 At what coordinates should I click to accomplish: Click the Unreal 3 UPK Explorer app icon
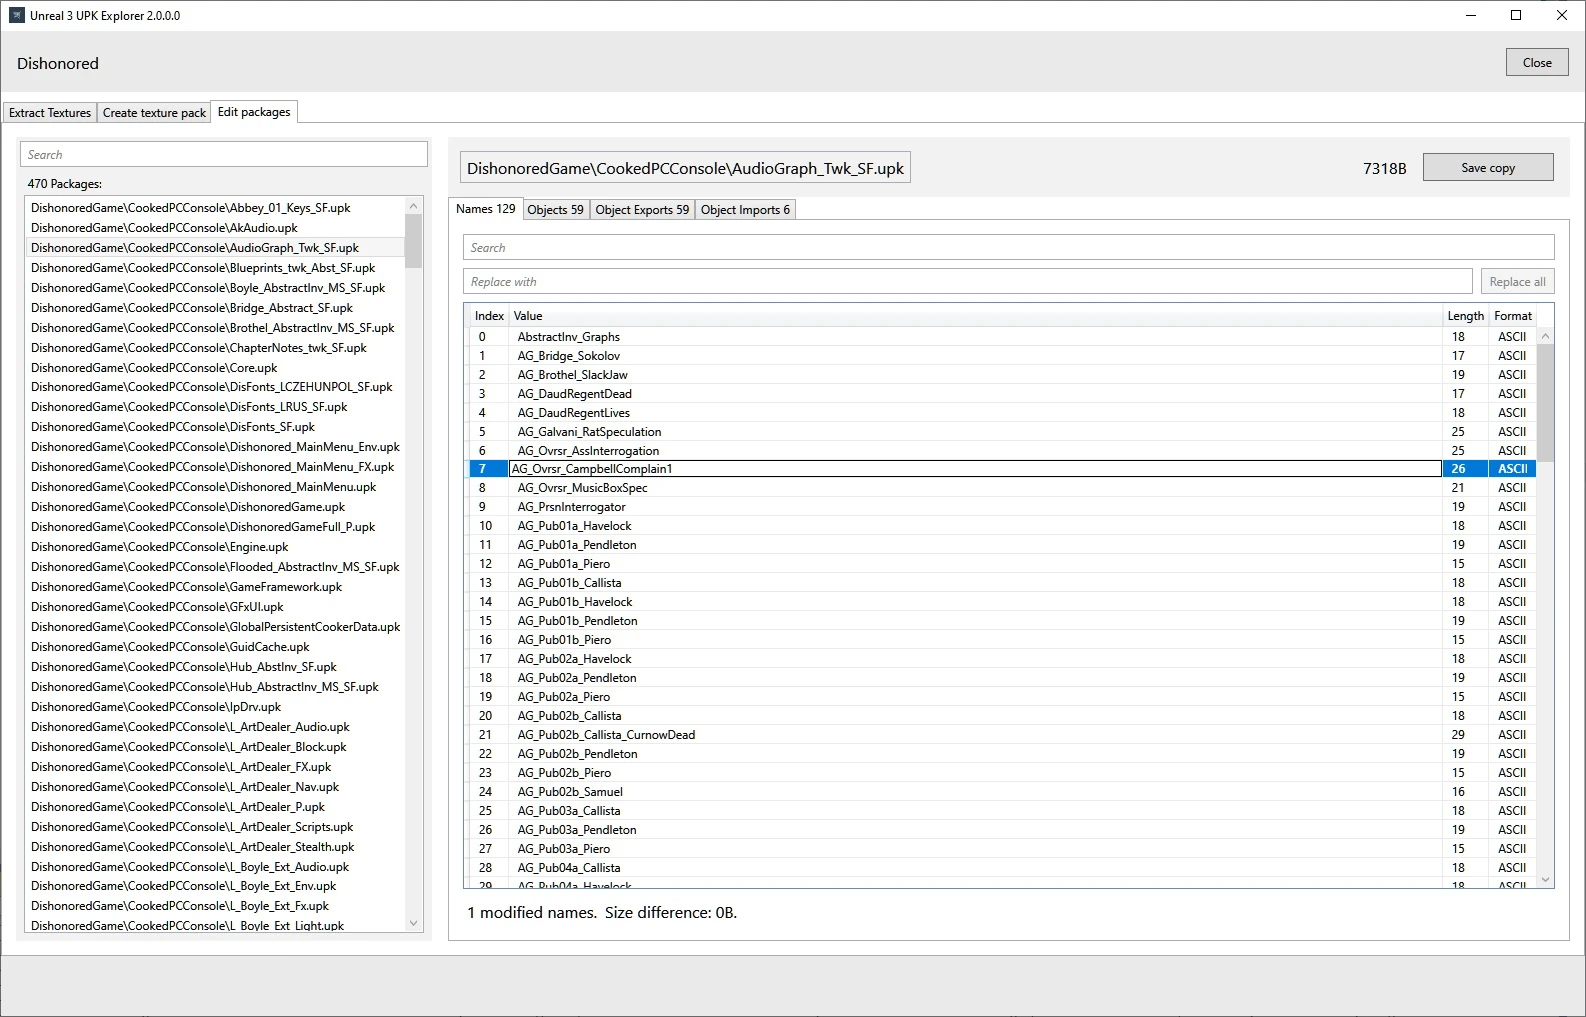click(16, 15)
